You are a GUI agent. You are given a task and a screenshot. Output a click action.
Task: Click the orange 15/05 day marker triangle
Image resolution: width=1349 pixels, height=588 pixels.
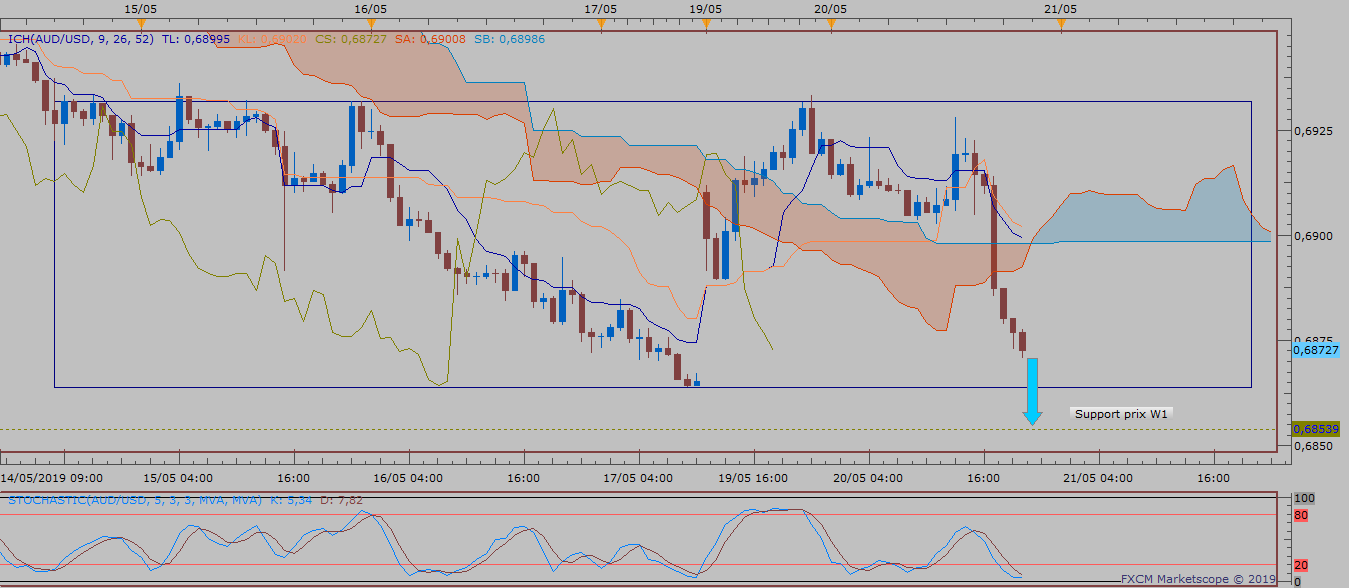pyautogui.click(x=141, y=23)
